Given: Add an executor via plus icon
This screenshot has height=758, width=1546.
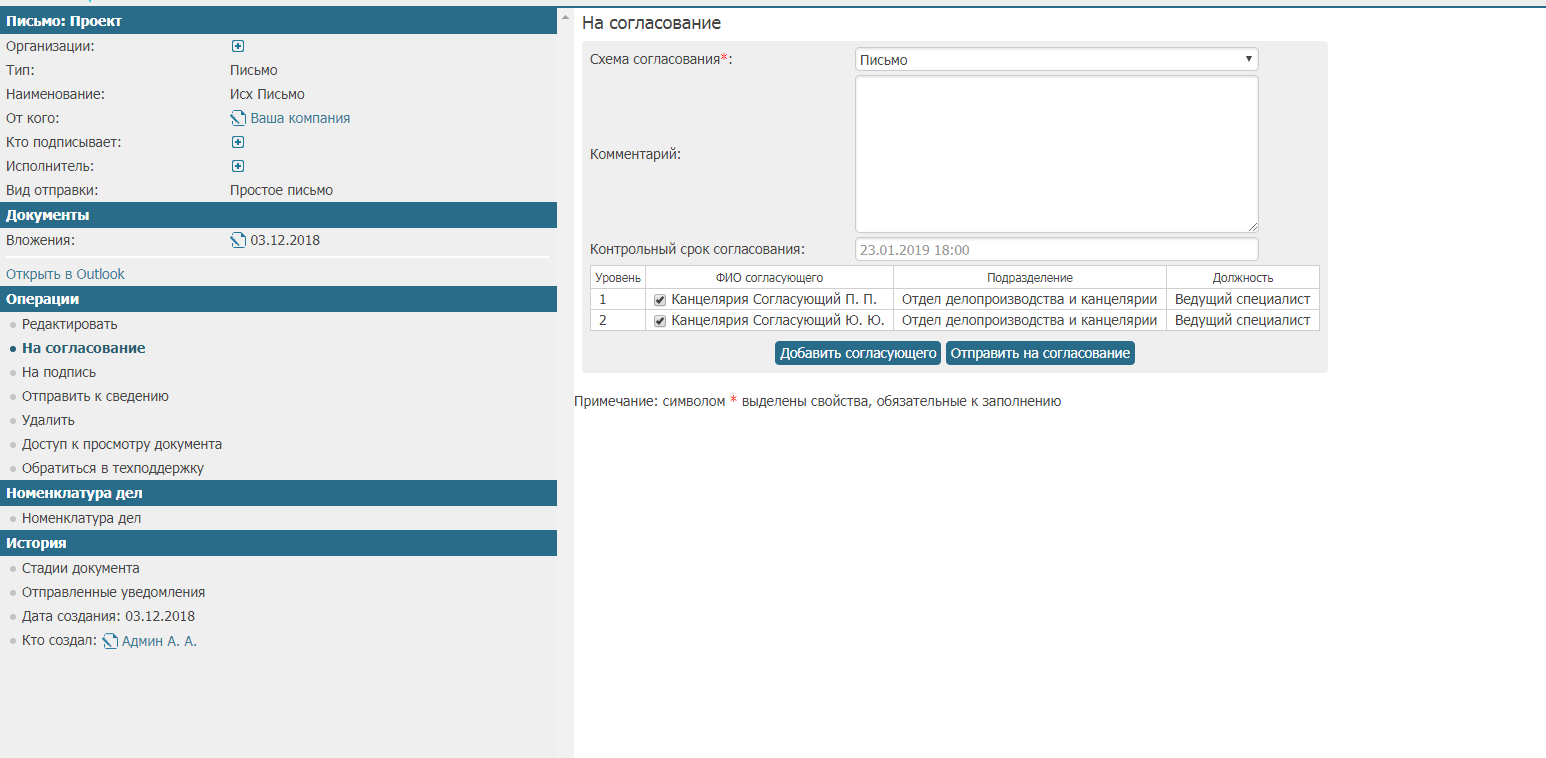Looking at the screenshot, I should (x=238, y=166).
